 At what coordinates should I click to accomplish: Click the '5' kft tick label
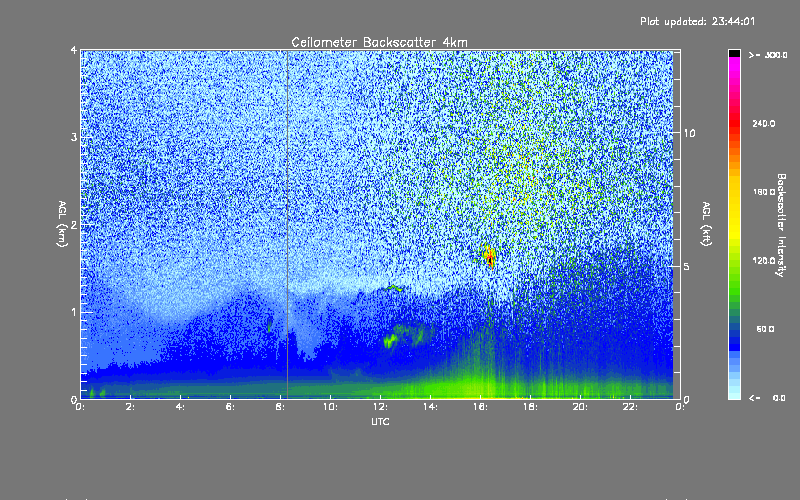[687, 266]
